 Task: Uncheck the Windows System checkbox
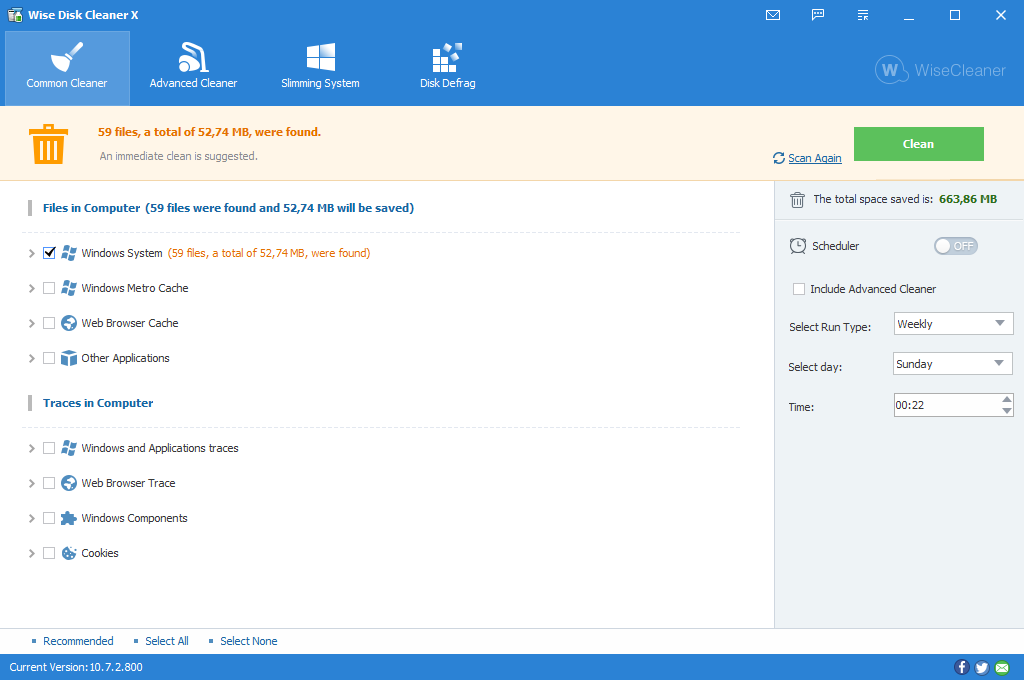[x=49, y=253]
